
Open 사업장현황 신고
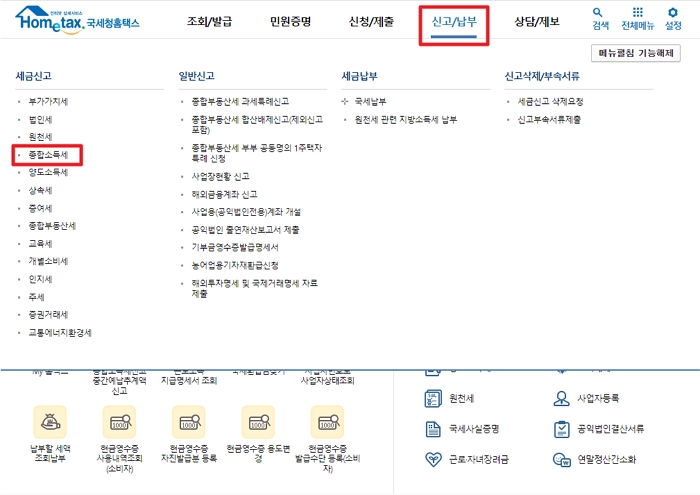click(220, 176)
